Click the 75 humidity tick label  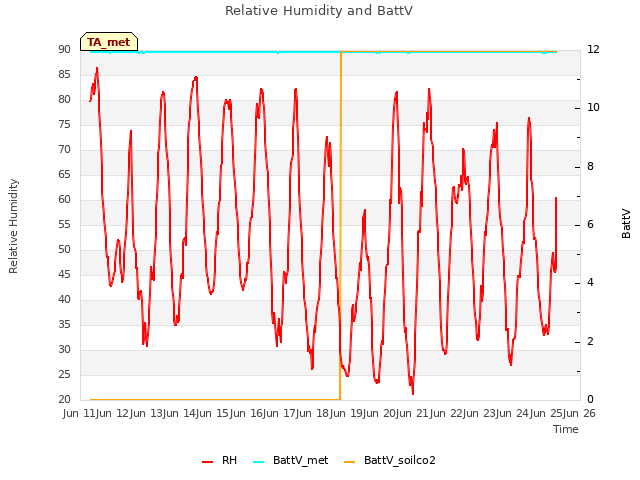(x=64, y=124)
